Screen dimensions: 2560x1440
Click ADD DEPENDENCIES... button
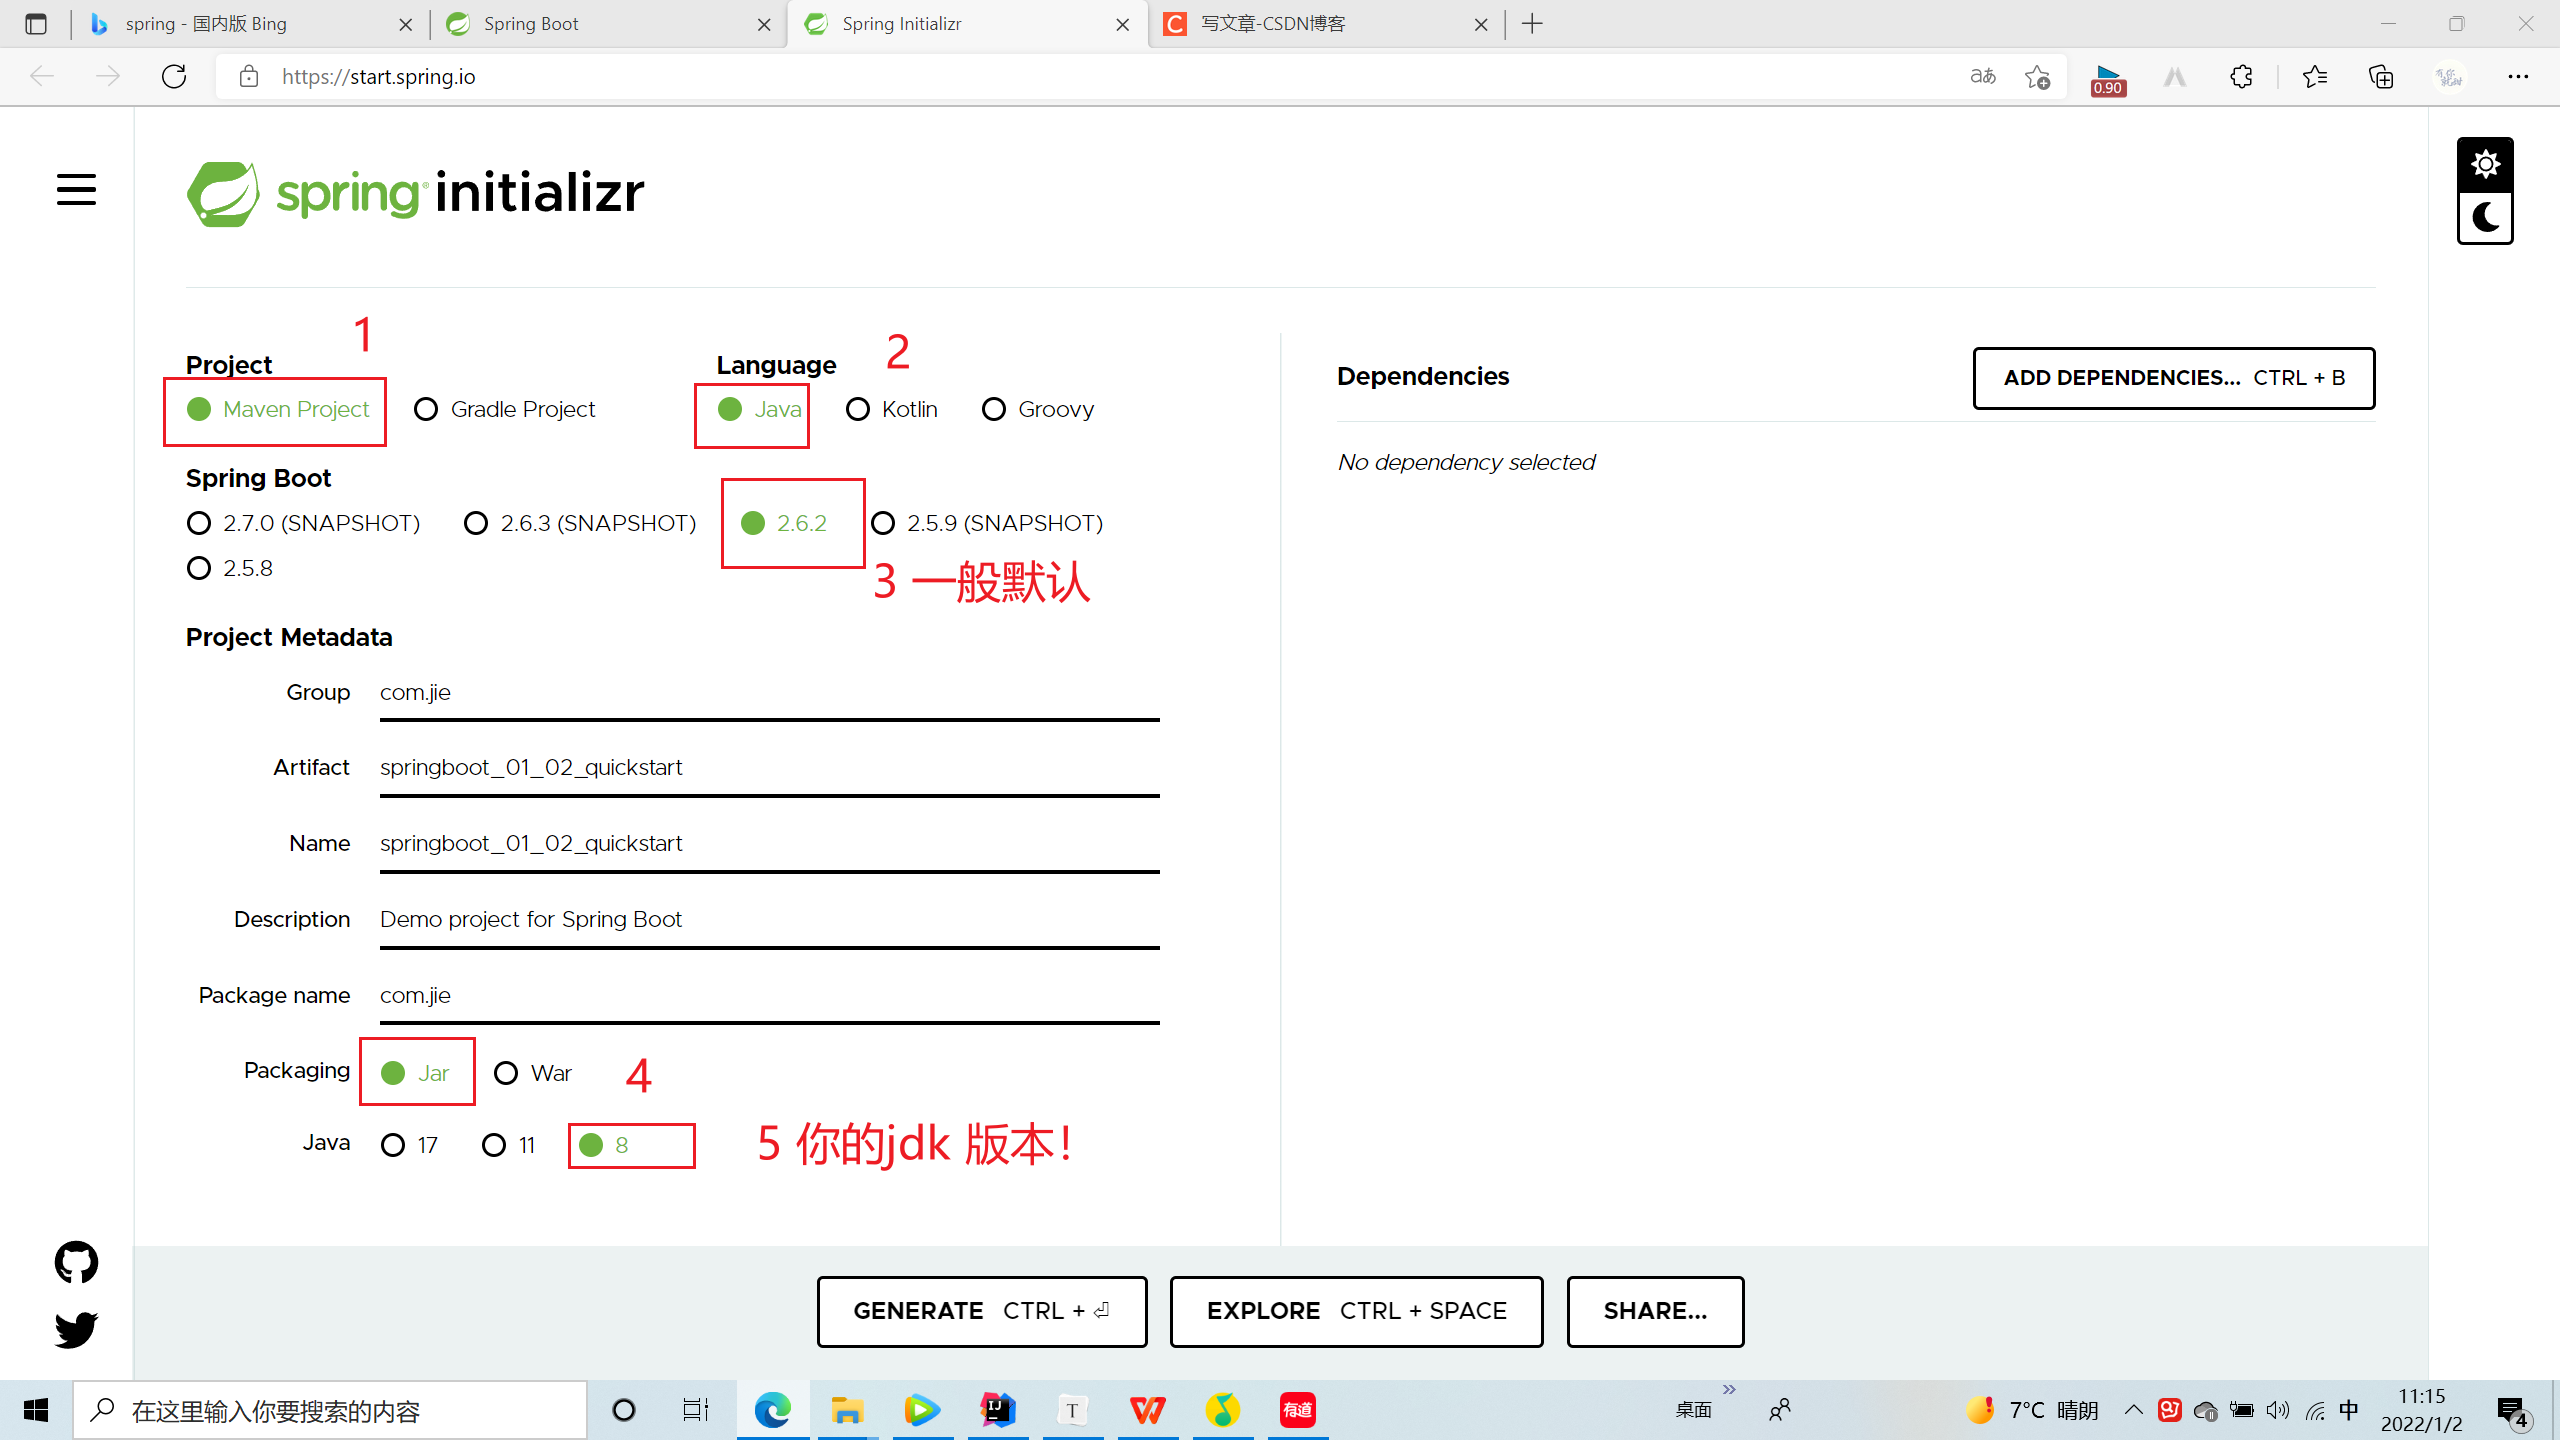2173,378
